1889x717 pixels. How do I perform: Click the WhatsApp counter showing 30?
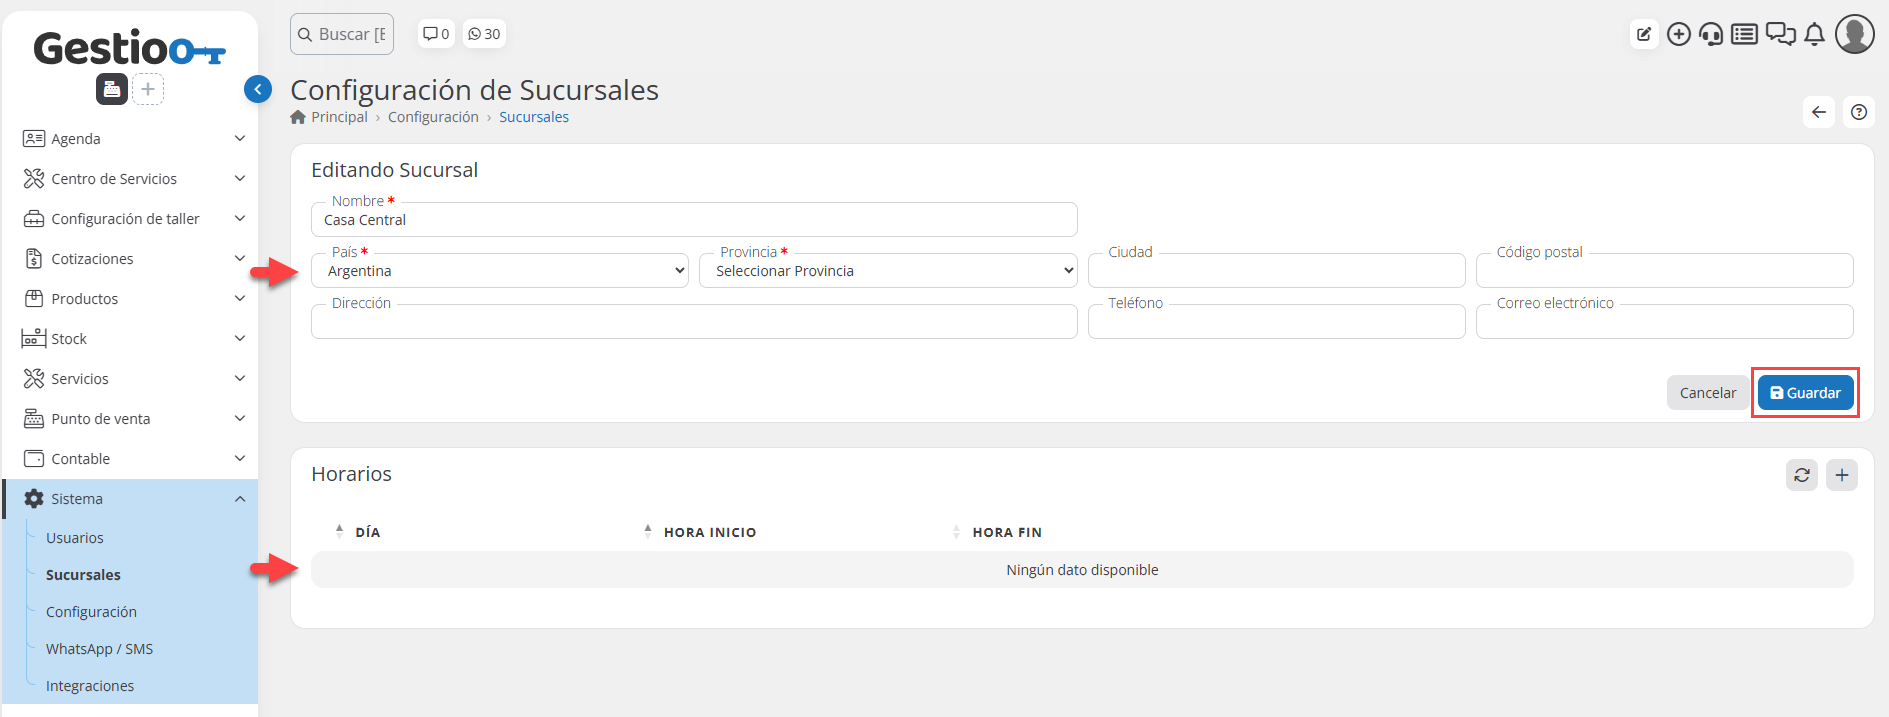point(484,34)
